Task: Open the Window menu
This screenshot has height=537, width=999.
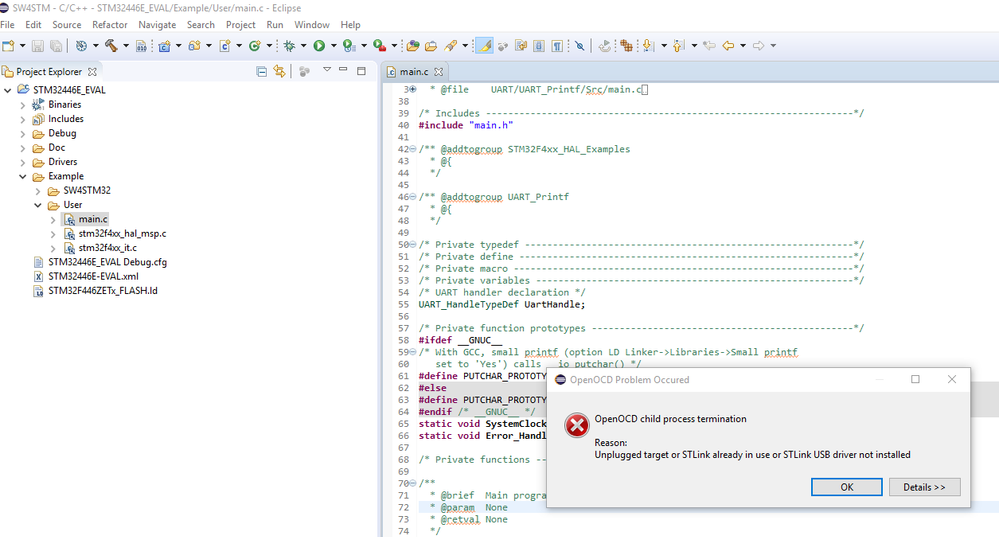Action: (312, 25)
